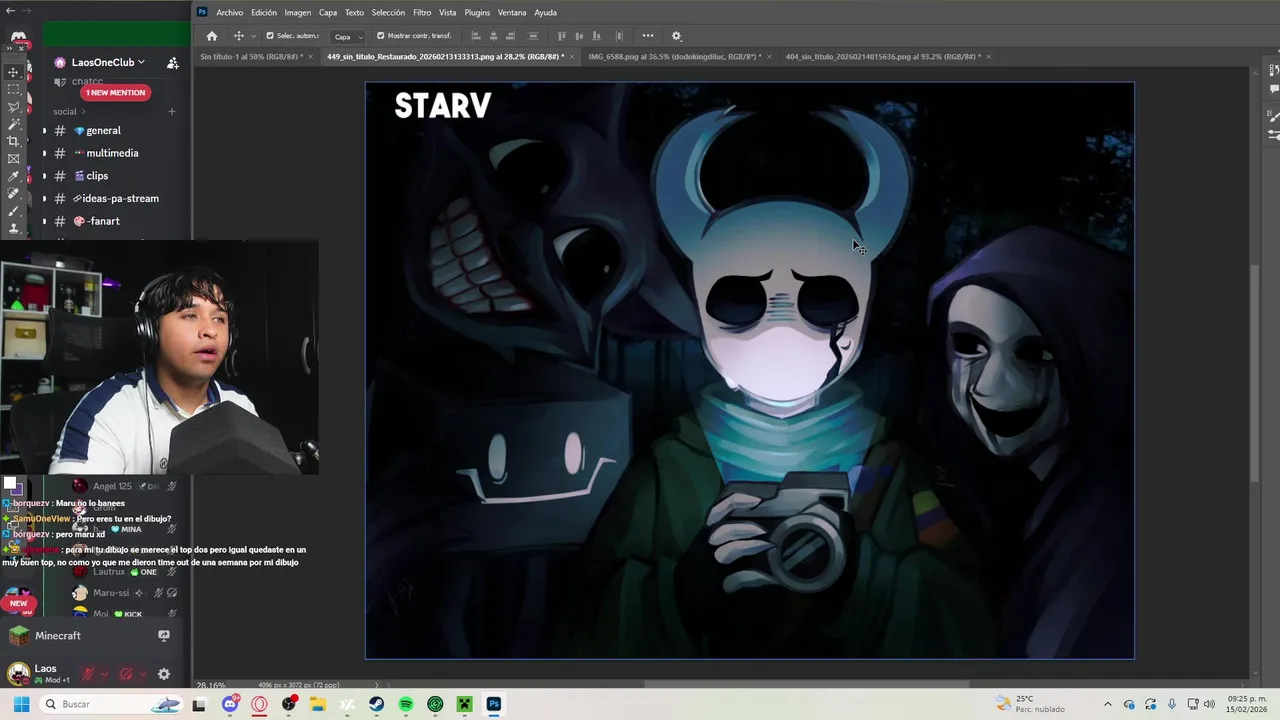The image size is (1280, 720).
Task: Open the Capa auto-select dropdown
Action: coord(348,37)
